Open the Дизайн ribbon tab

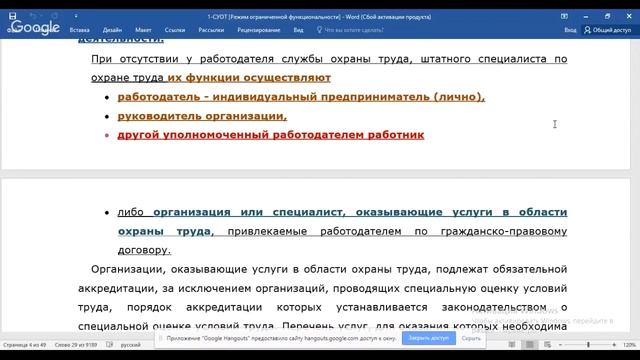click(x=112, y=30)
